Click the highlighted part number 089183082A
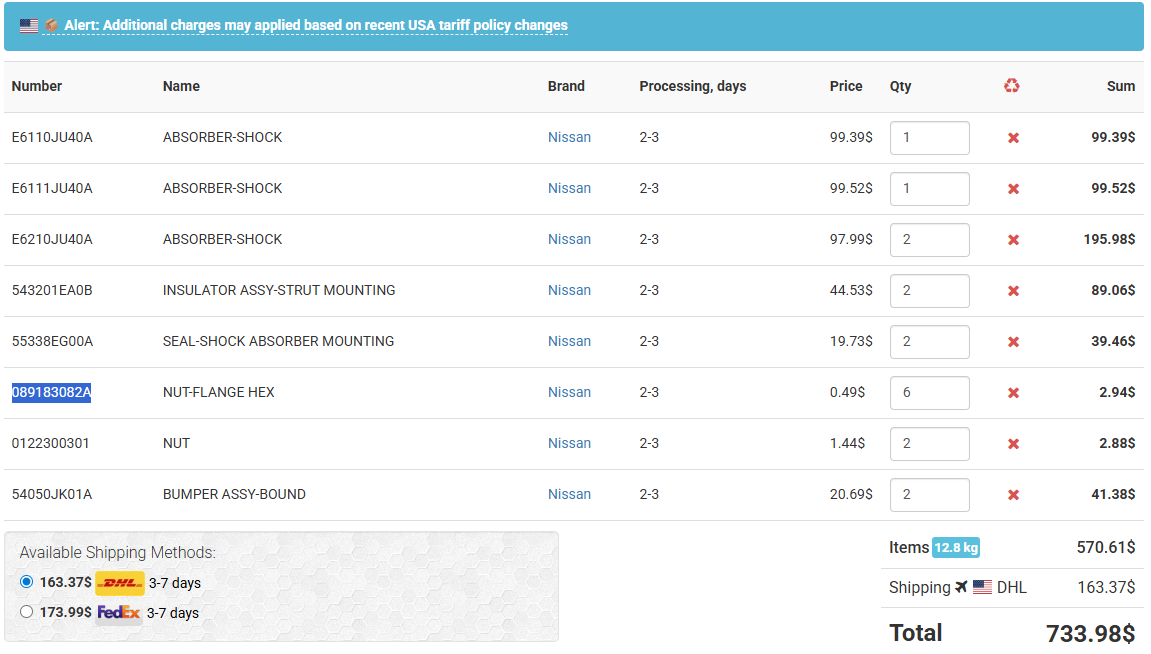 (51, 393)
